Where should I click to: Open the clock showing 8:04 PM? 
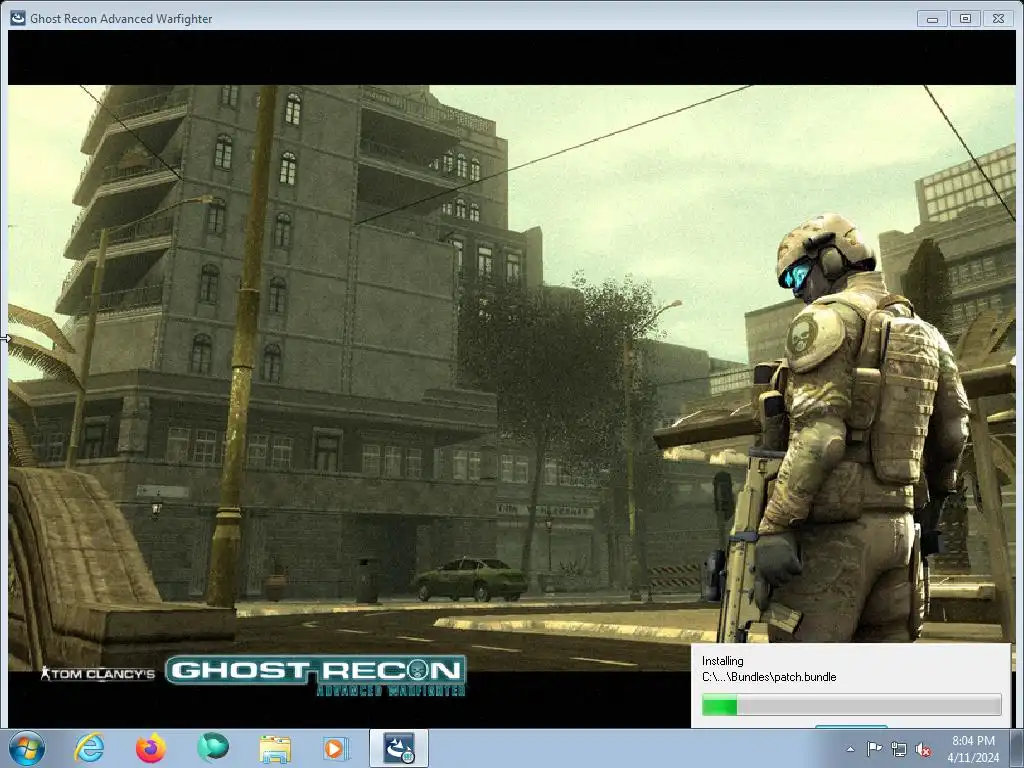point(973,741)
